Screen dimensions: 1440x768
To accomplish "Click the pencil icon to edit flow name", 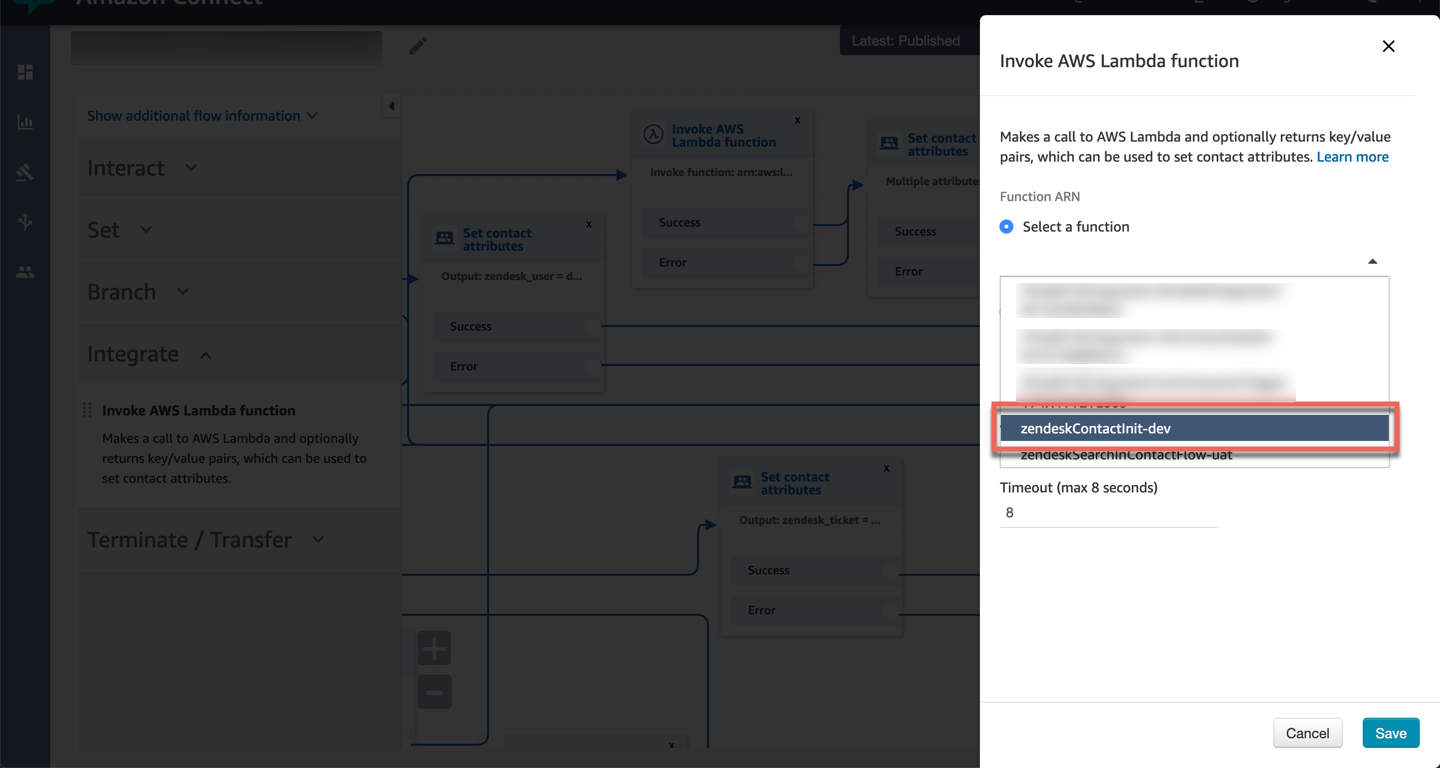I will coord(418,46).
